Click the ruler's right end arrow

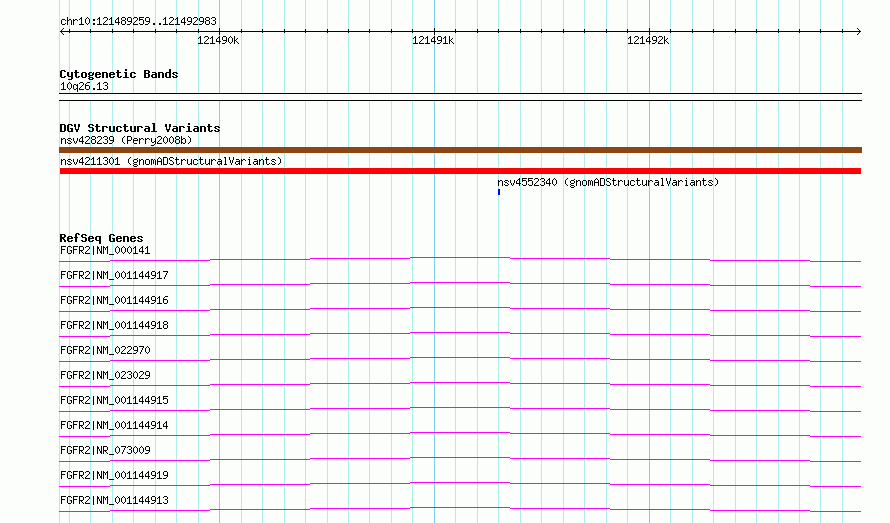click(x=858, y=31)
